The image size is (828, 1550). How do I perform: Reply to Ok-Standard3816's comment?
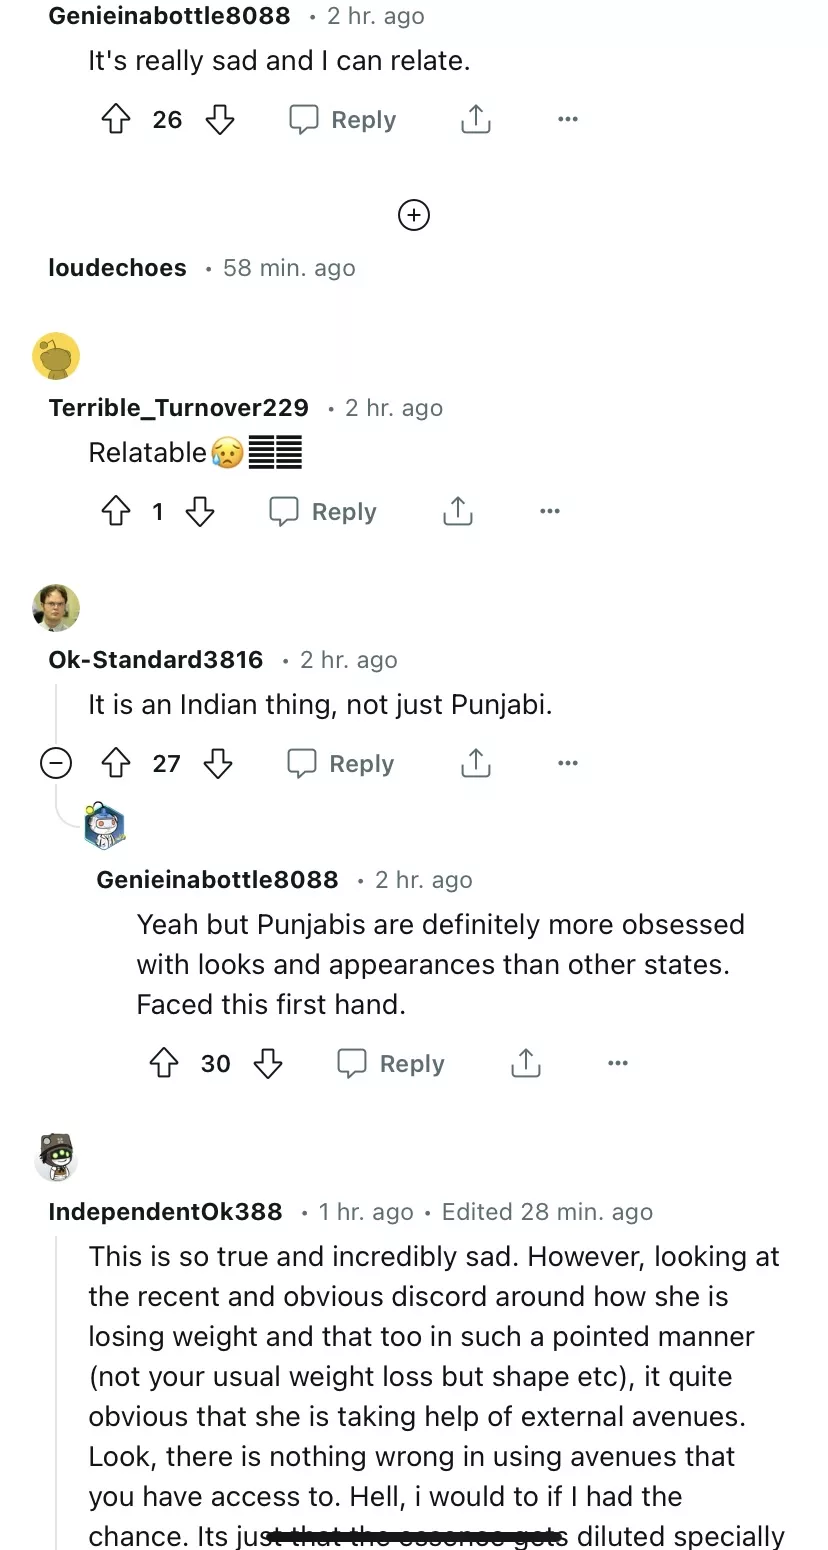click(x=341, y=764)
